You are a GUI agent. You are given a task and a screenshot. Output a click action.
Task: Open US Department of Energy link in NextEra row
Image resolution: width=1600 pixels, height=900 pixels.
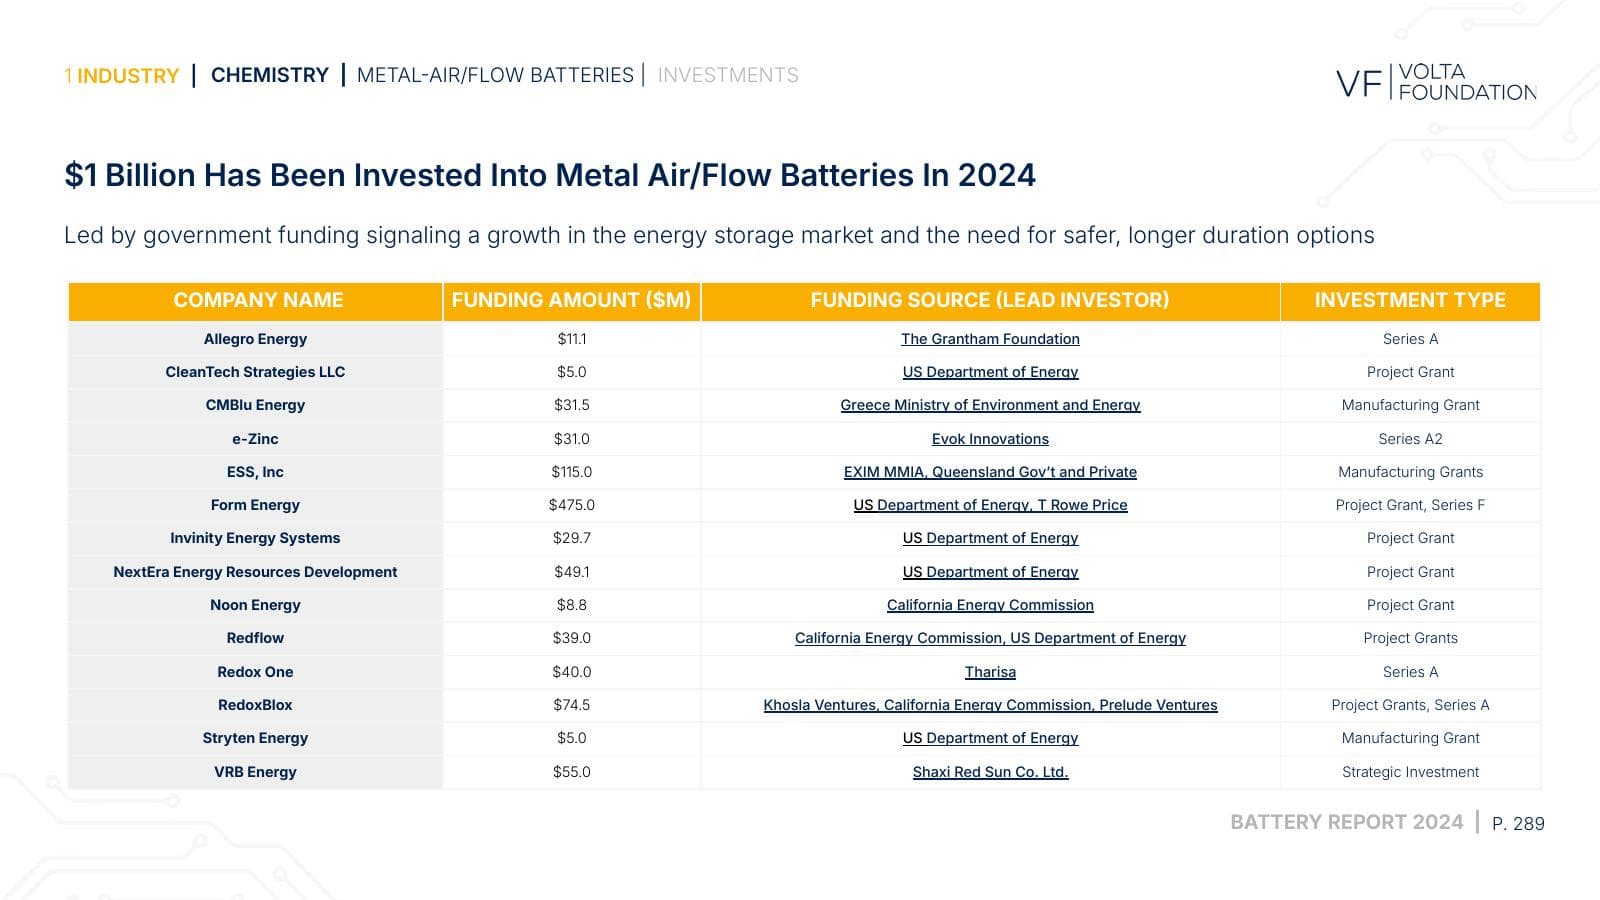(x=990, y=572)
